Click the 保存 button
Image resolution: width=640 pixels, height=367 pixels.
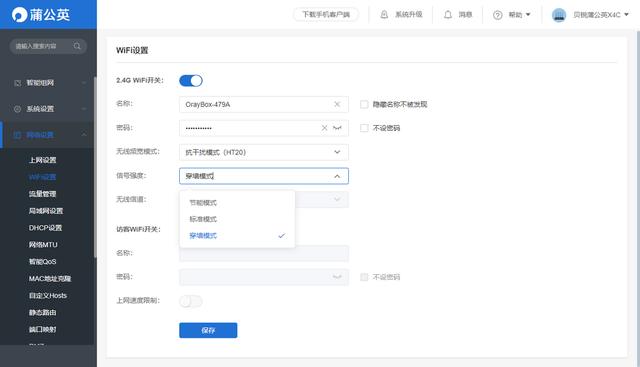[208, 330]
